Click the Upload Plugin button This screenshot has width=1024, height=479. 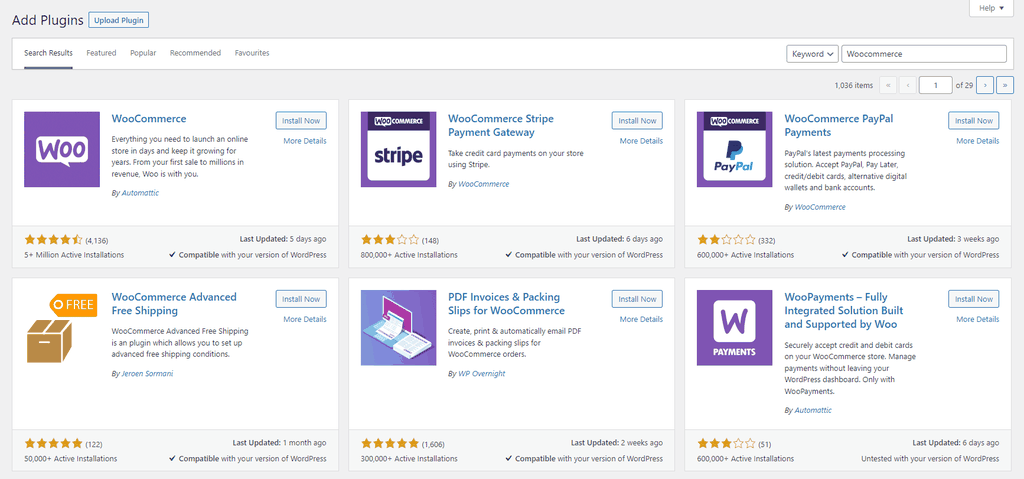tap(119, 20)
